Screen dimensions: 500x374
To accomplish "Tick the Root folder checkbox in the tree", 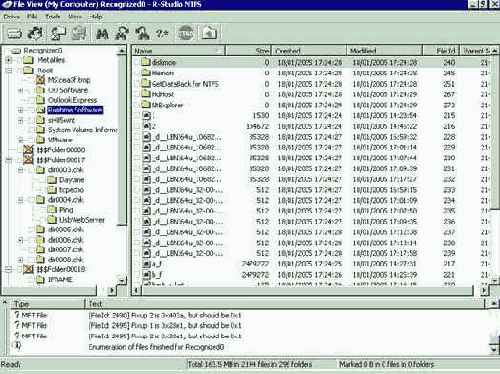I will pos(19,70).
